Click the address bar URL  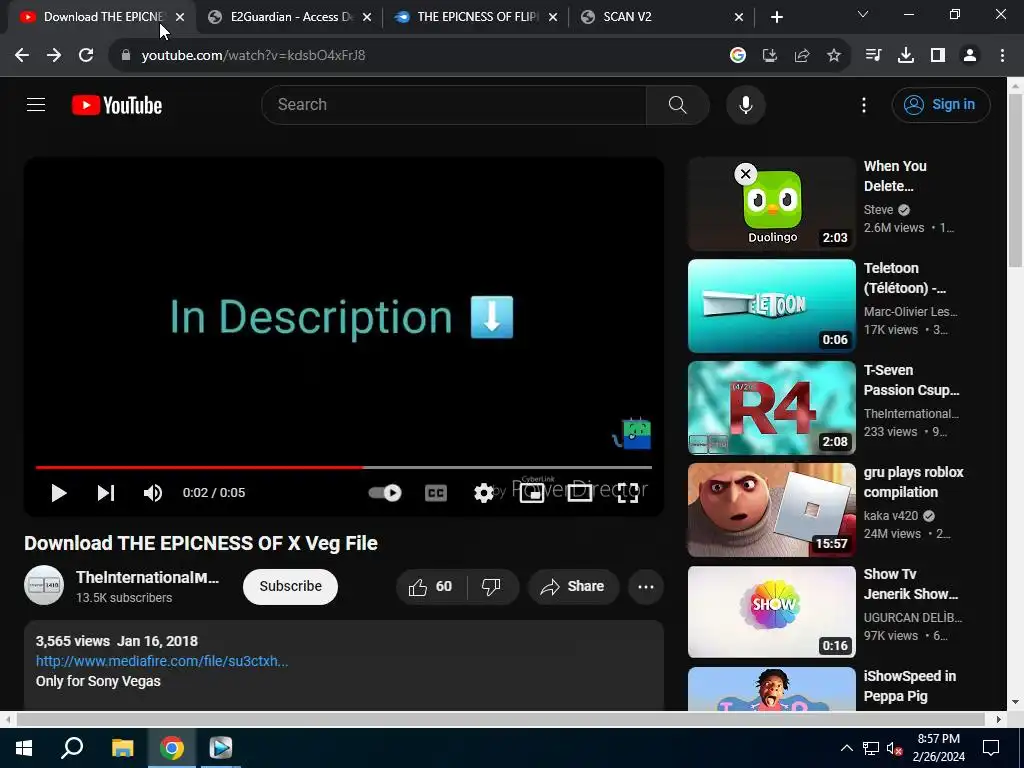click(253, 56)
